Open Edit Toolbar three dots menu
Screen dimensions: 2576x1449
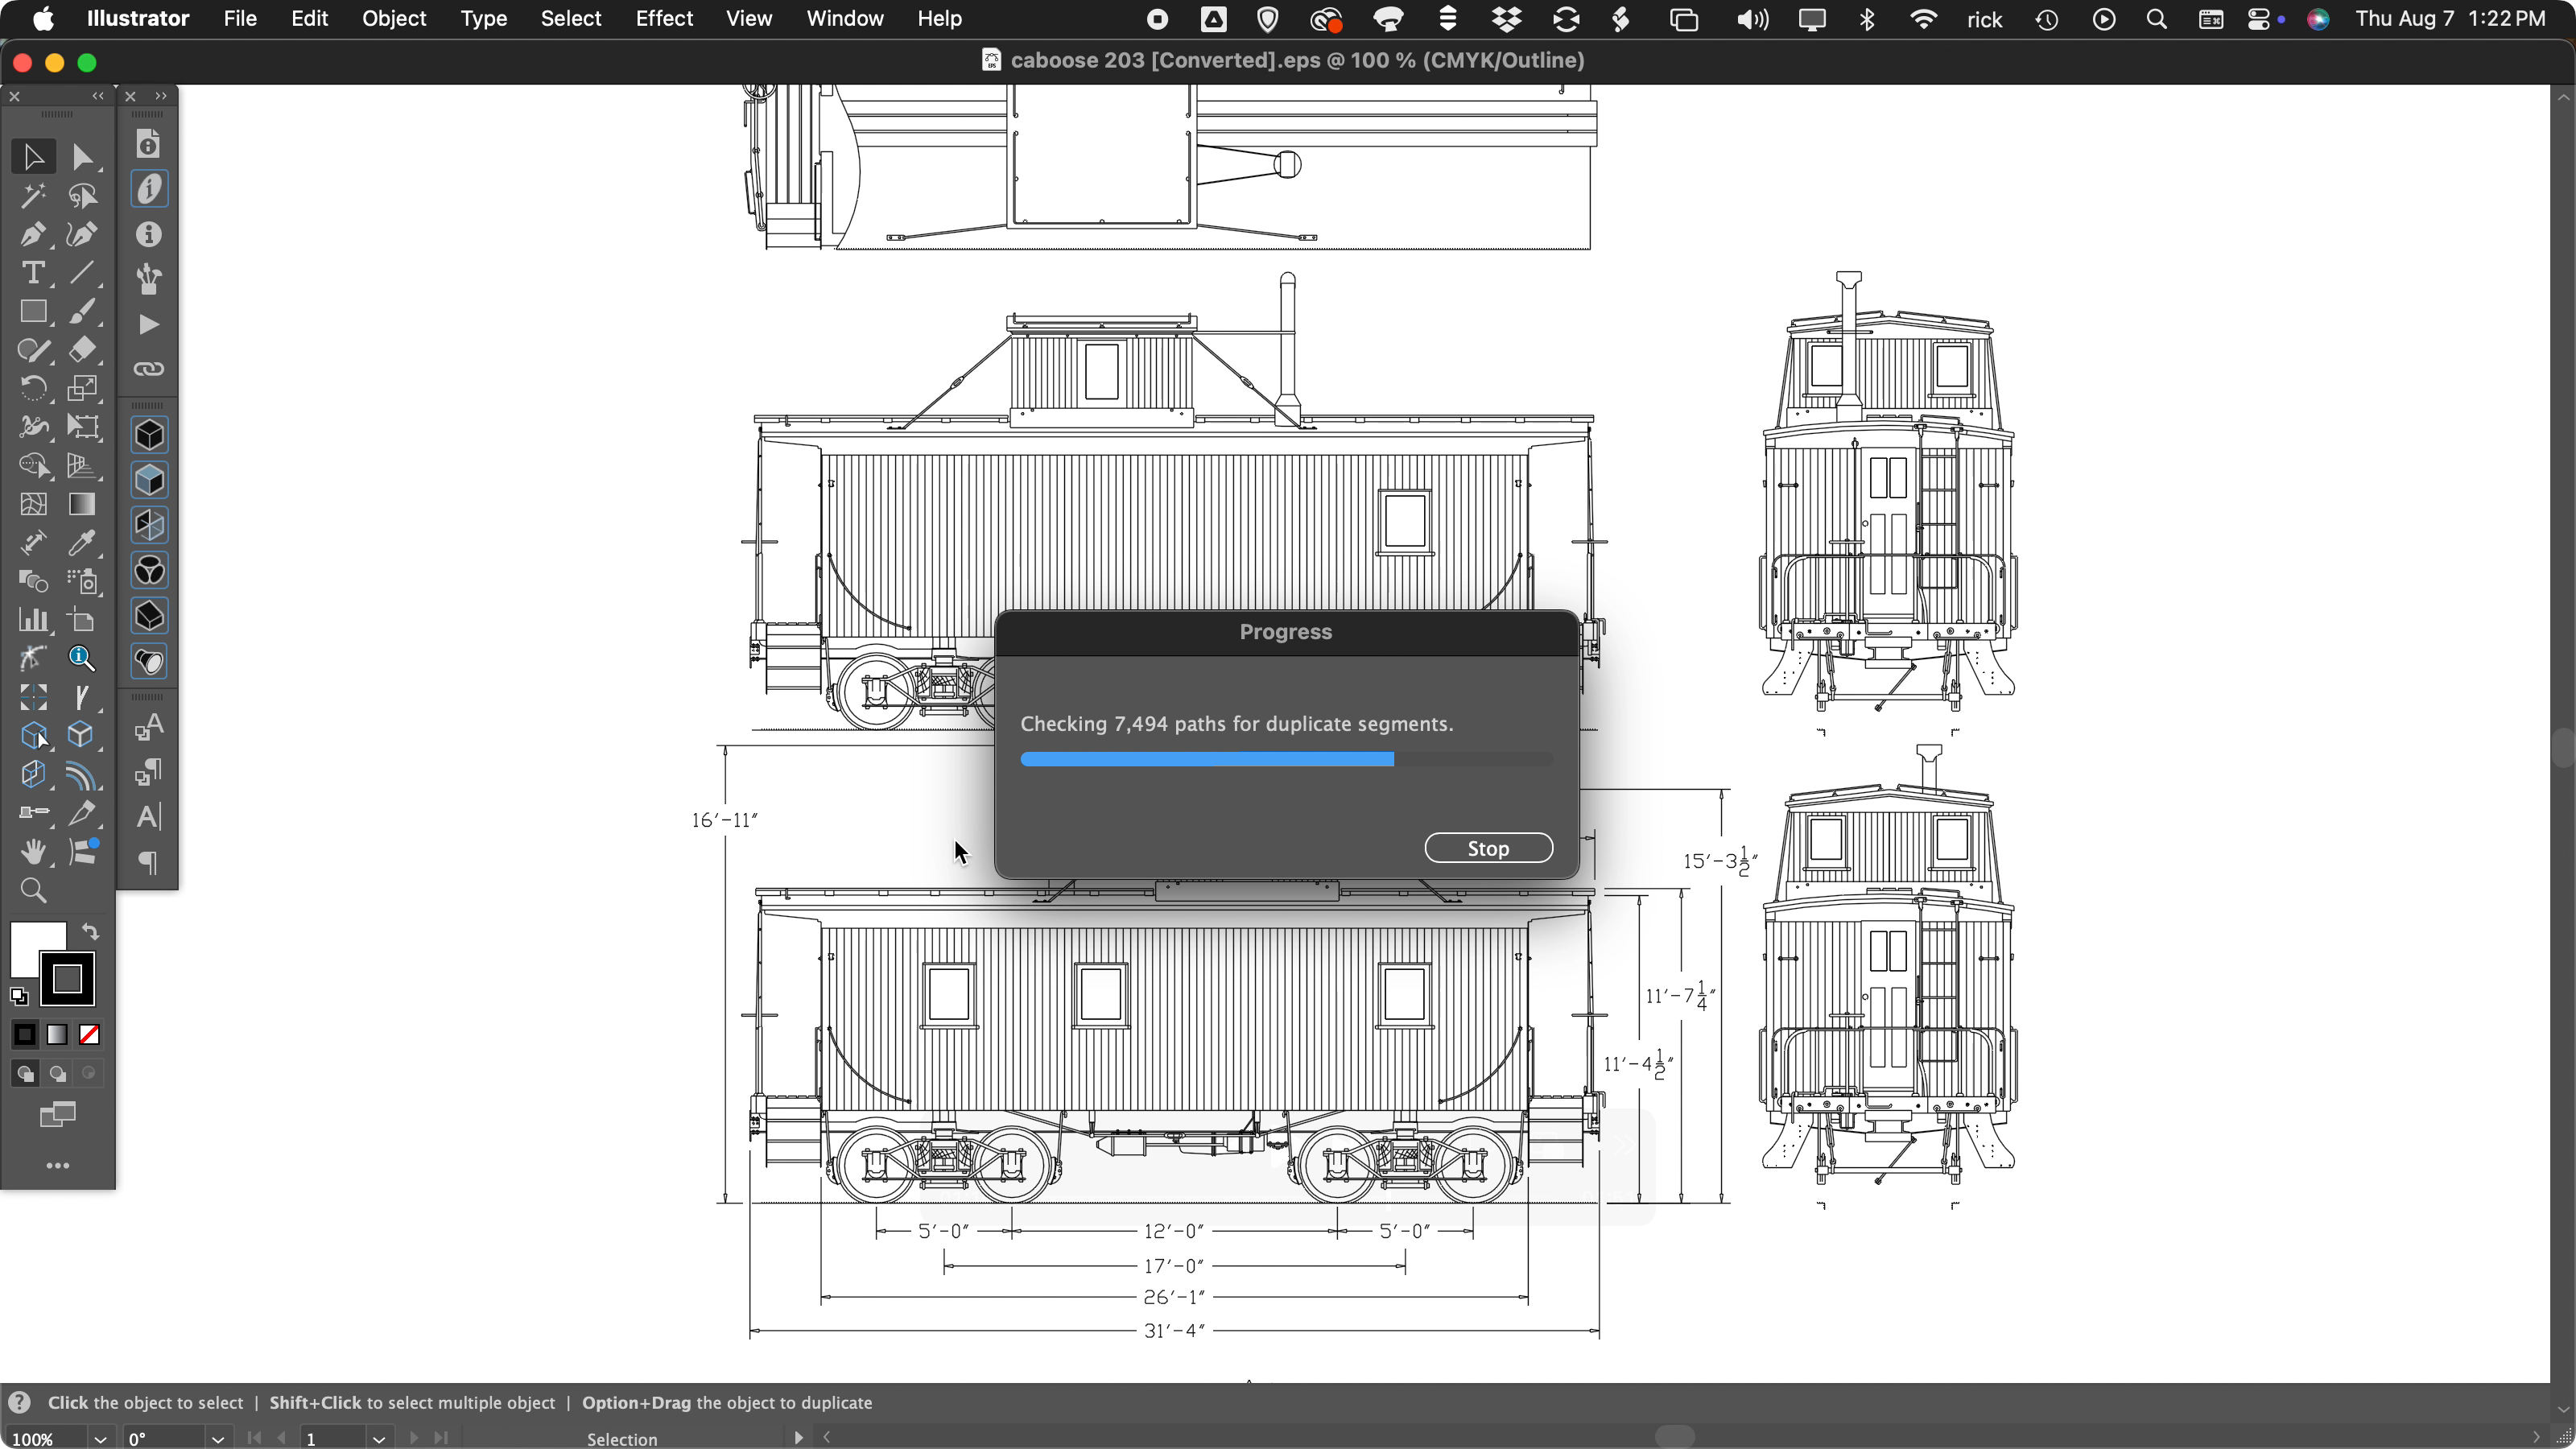pos(58,1166)
